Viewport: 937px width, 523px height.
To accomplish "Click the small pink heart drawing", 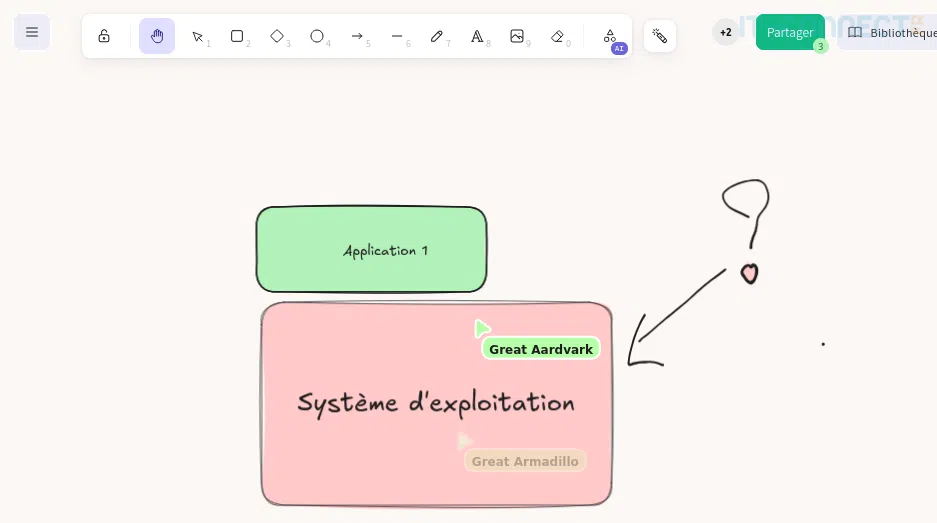I will 749,273.
